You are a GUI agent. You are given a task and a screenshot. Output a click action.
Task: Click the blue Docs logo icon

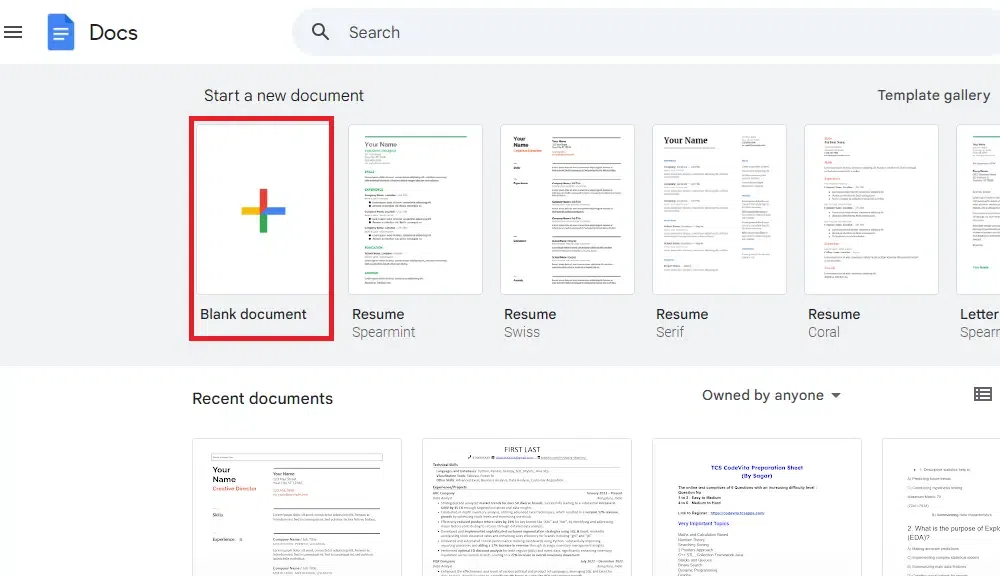click(x=61, y=32)
